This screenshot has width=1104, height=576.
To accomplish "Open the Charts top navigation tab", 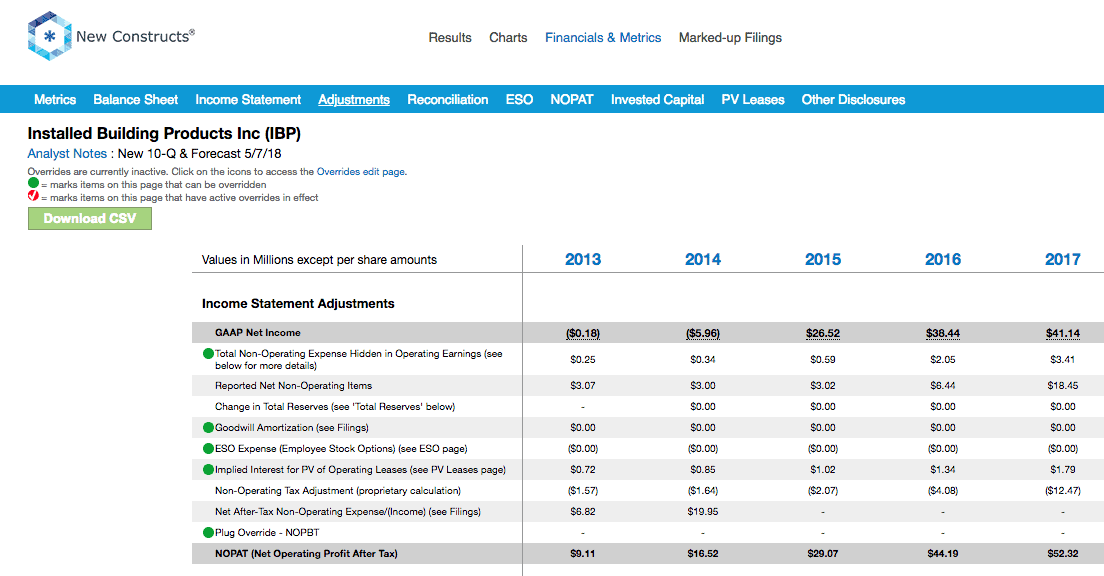I will coord(508,37).
